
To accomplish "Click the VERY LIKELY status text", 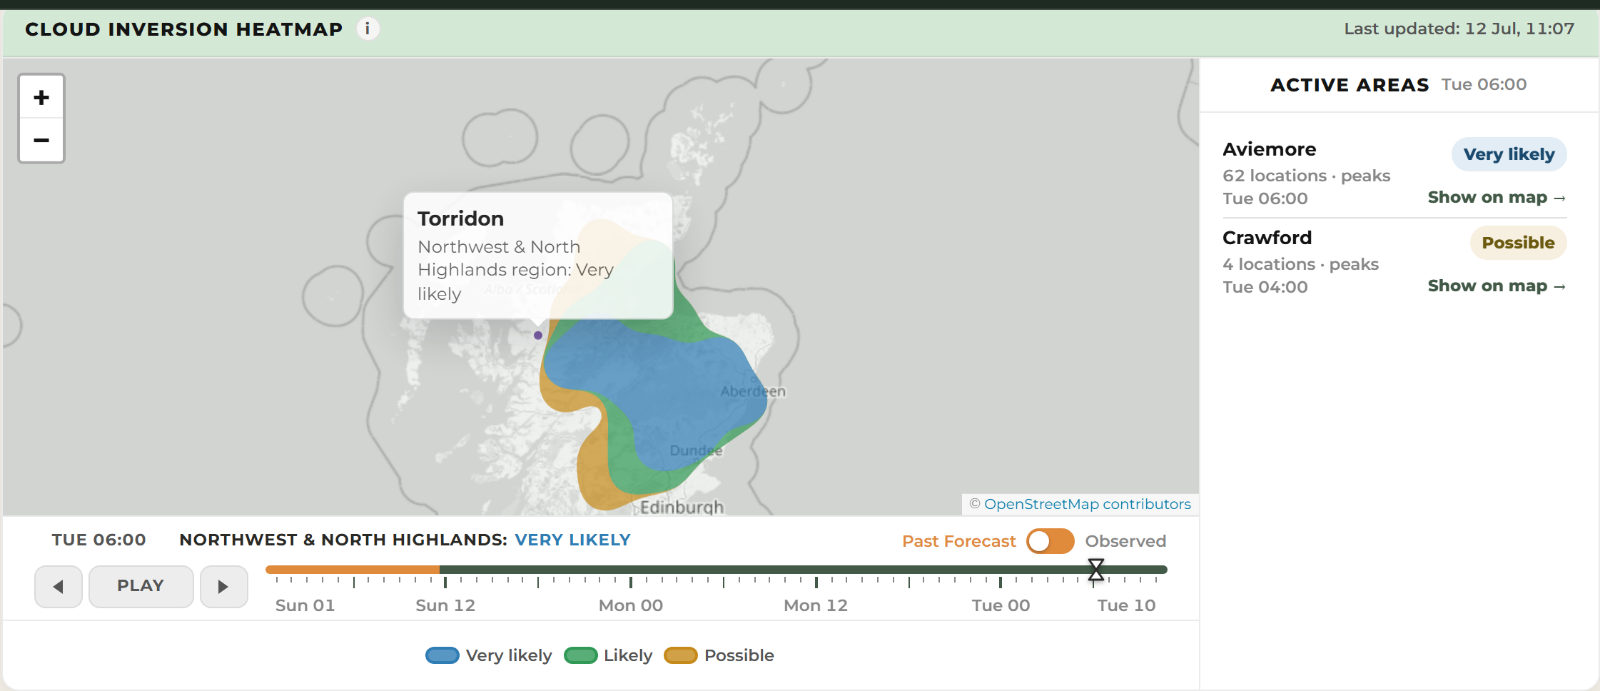I will point(573,540).
